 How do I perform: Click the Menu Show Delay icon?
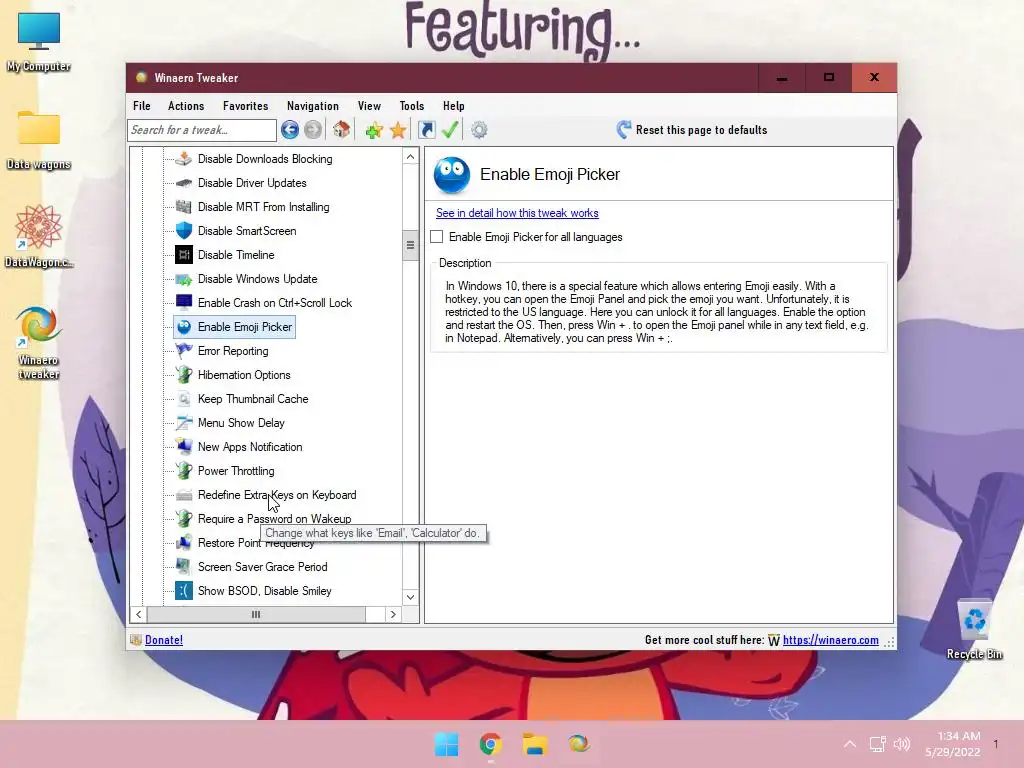pos(184,423)
